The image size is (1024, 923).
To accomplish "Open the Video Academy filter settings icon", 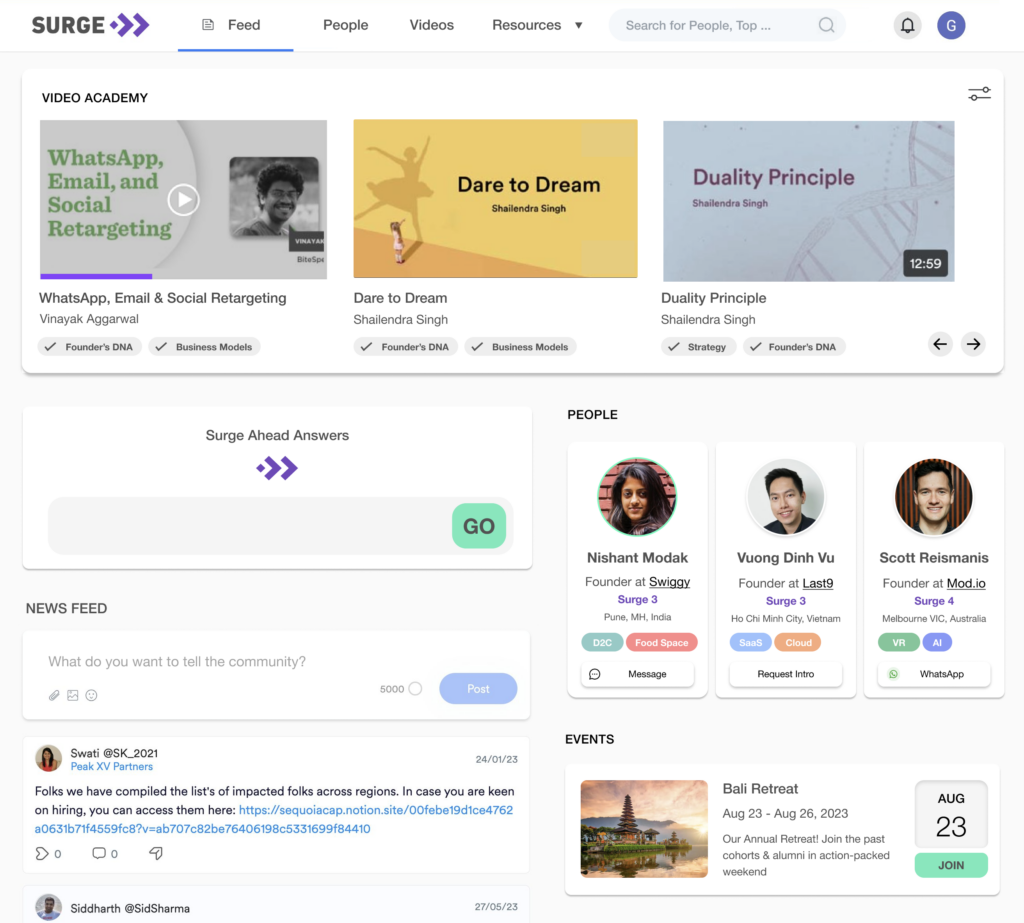I will coord(979,94).
